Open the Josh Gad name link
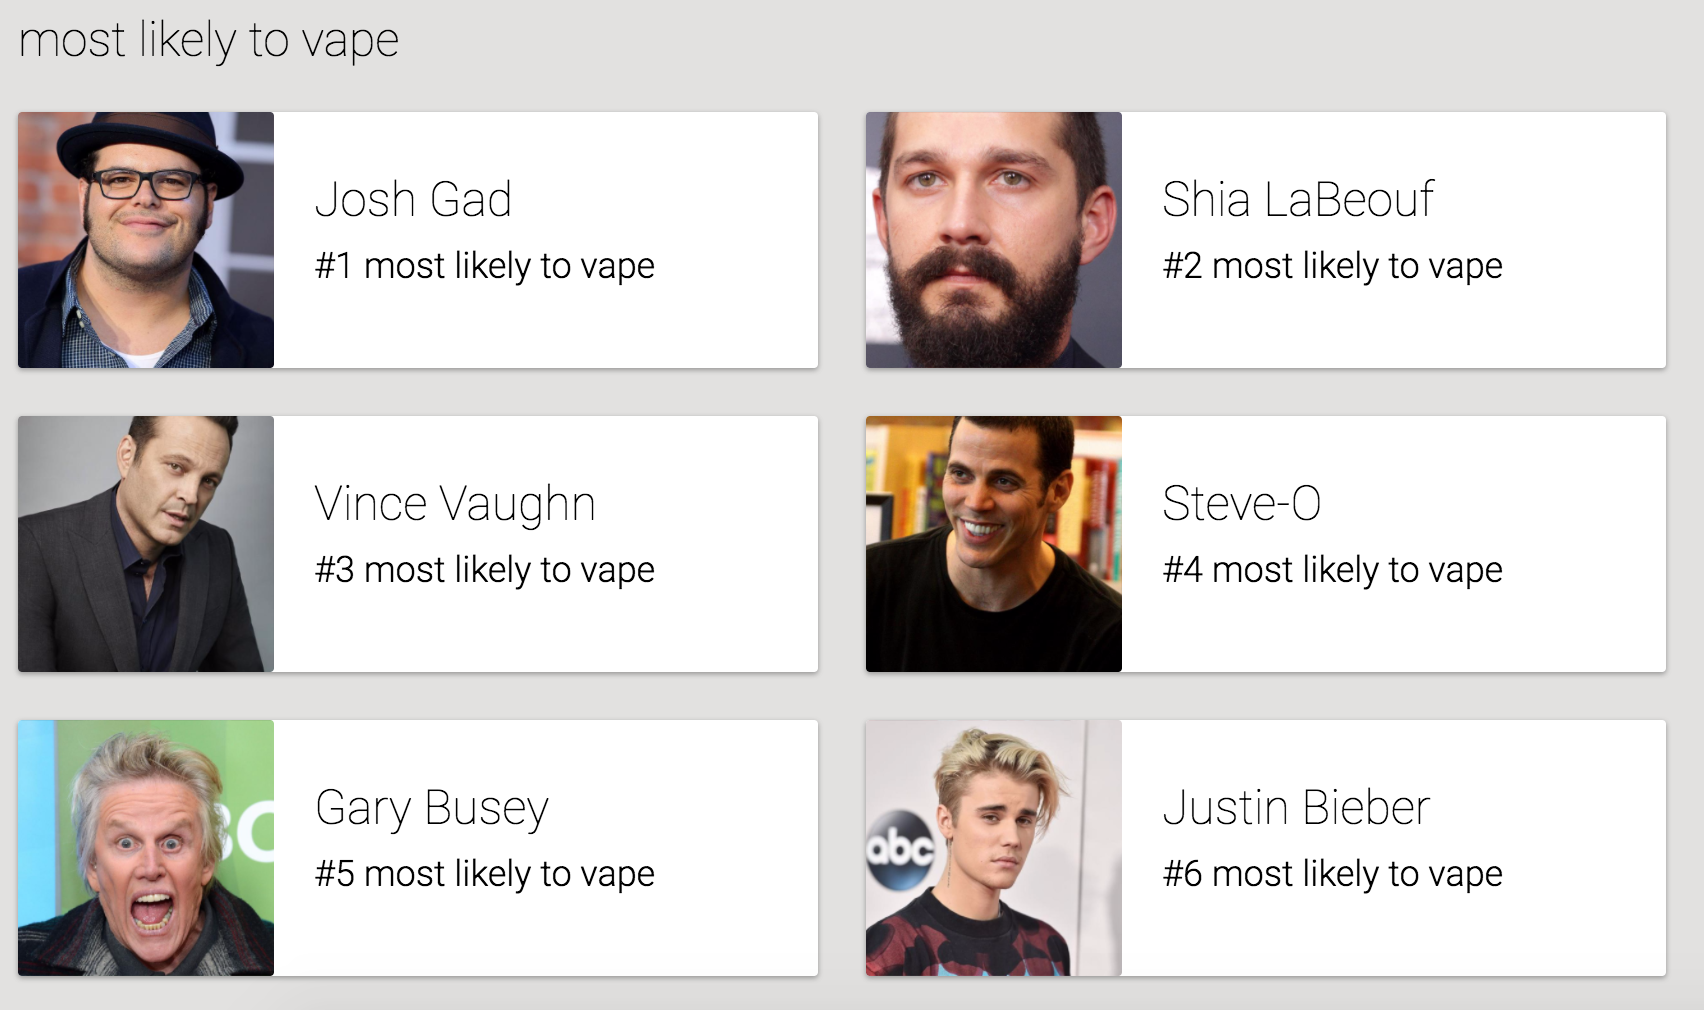Viewport: 1704px width, 1010px height. (x=413, y=199)
